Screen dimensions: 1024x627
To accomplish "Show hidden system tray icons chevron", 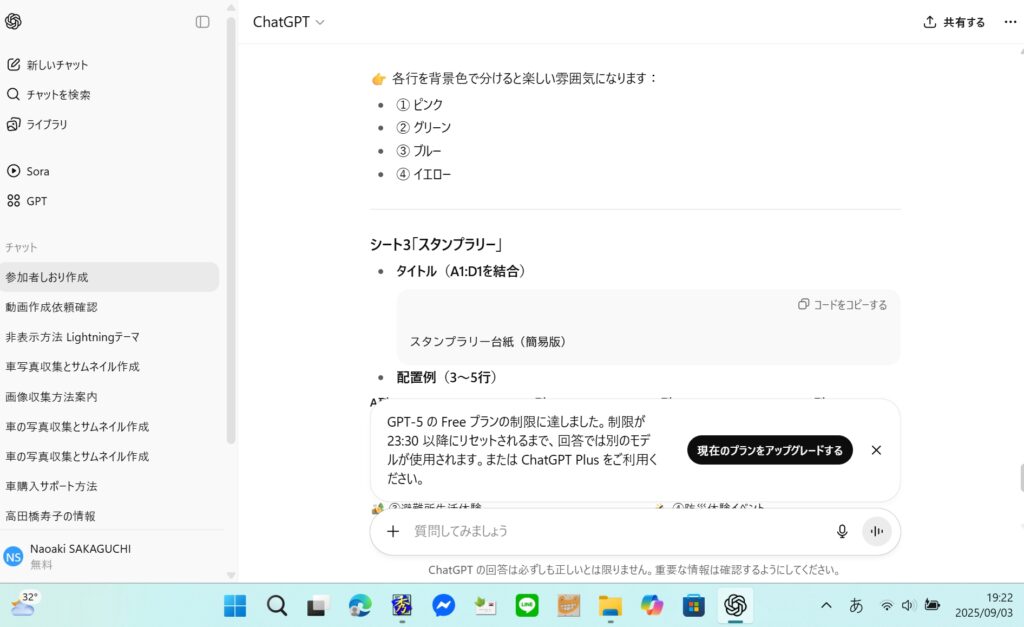I will [x=826, y=605].
